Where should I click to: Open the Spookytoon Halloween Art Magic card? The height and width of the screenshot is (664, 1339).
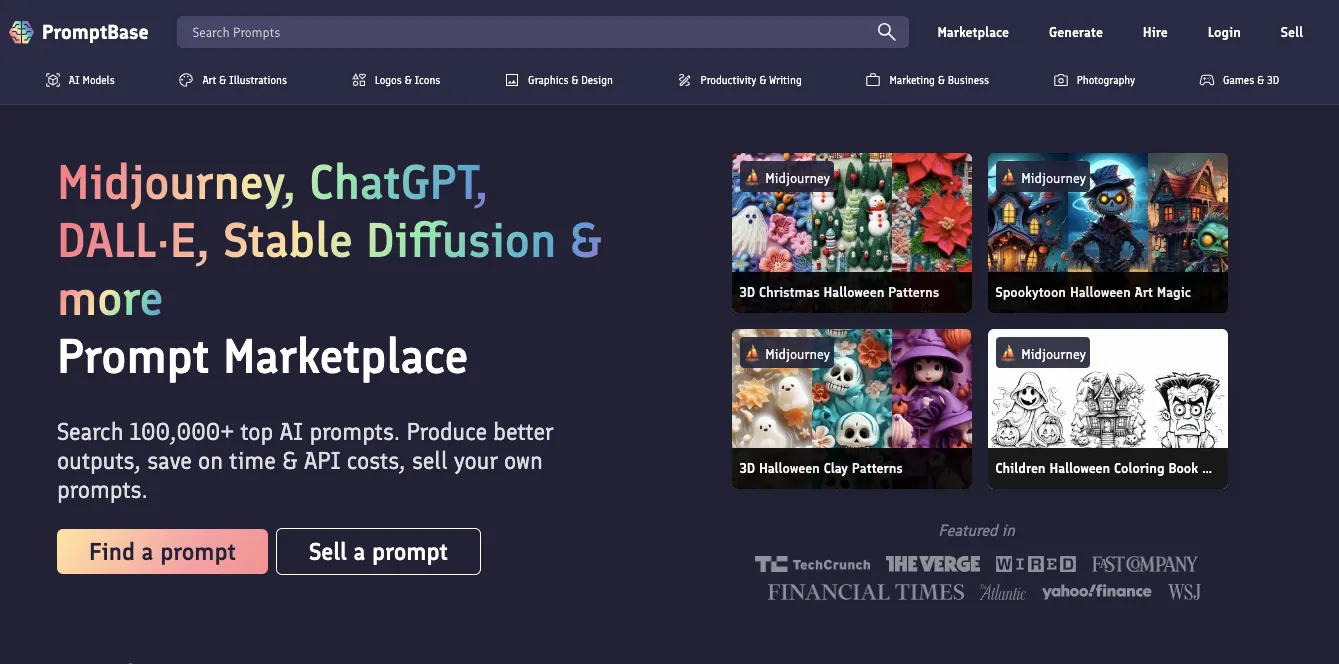point(1107,233)
